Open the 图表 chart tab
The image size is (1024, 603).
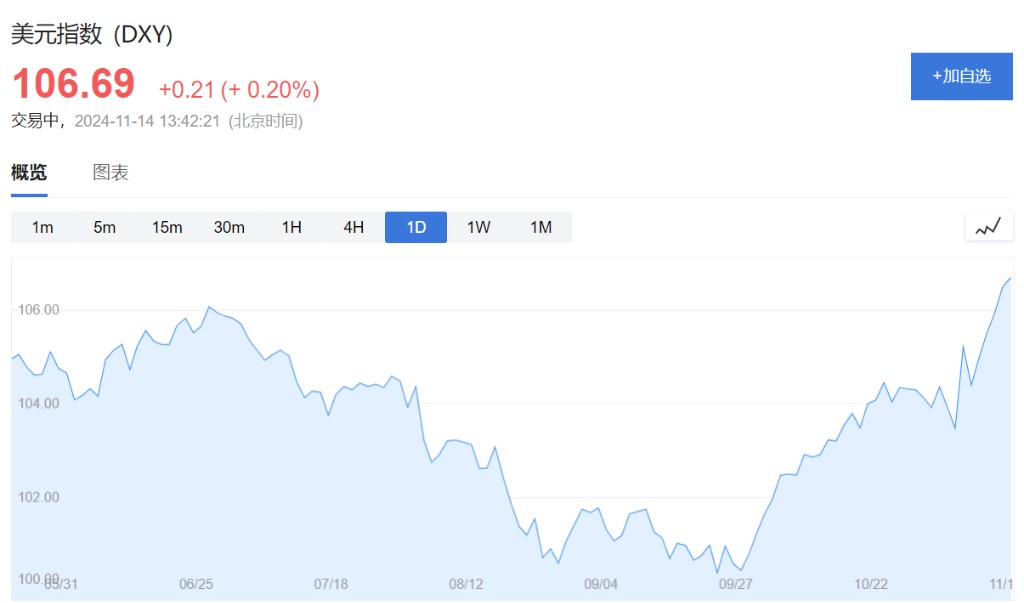tap(110, 172)
